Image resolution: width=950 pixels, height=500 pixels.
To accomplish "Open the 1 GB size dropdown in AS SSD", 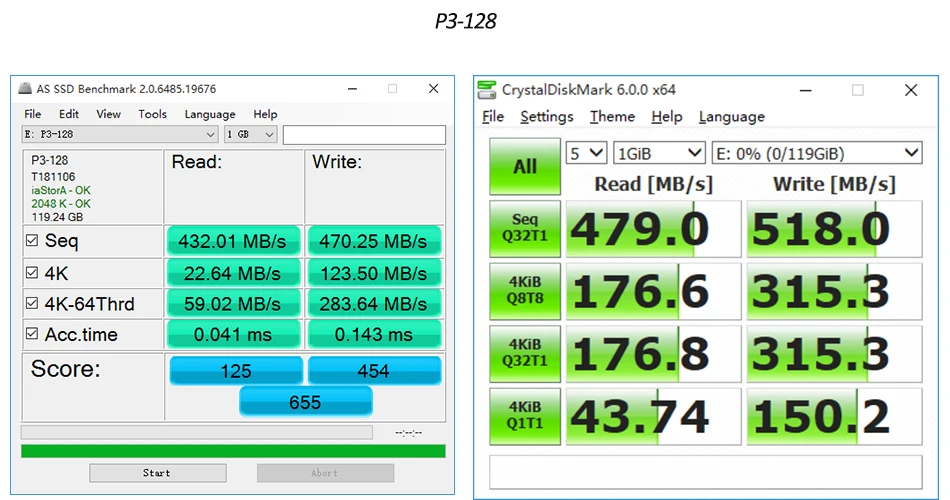I will [x=250, y=135].
